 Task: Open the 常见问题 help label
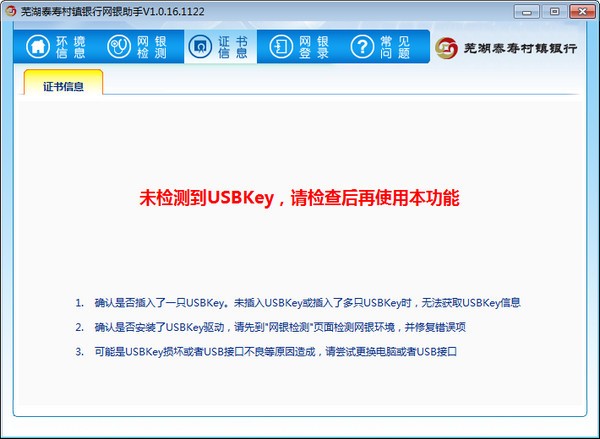click(394, 47)
